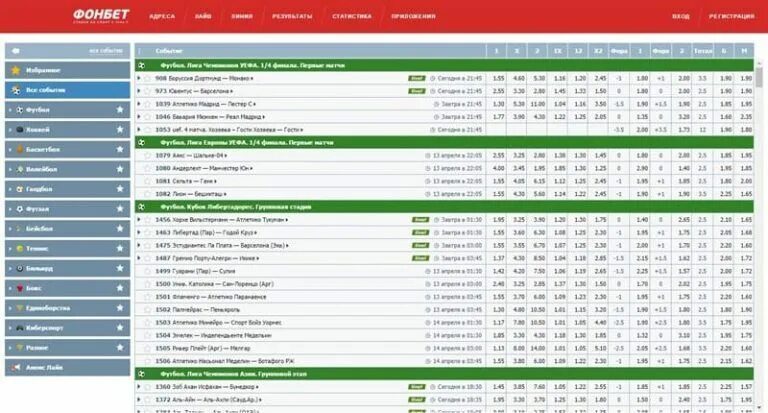Click the football icon in the Лига Европы УЕФА header

[x=142, y=143]
